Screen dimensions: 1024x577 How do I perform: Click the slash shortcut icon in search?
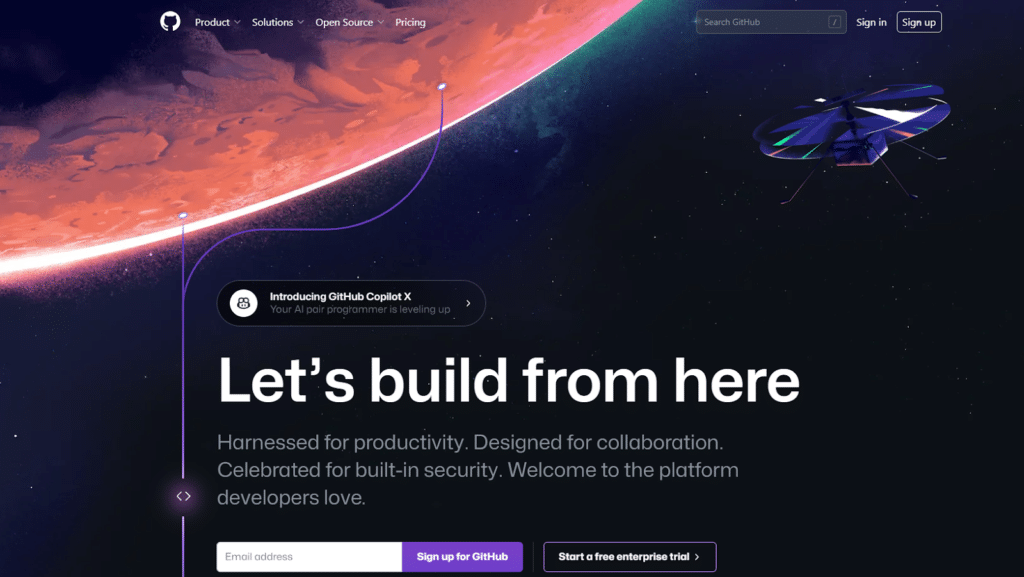835,22
